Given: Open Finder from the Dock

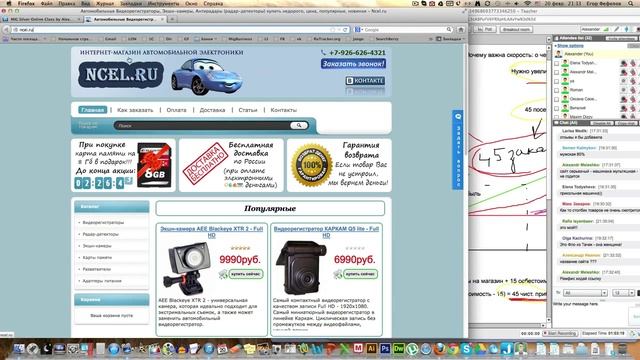Looking at the screenshot, I should click(19, 349).
